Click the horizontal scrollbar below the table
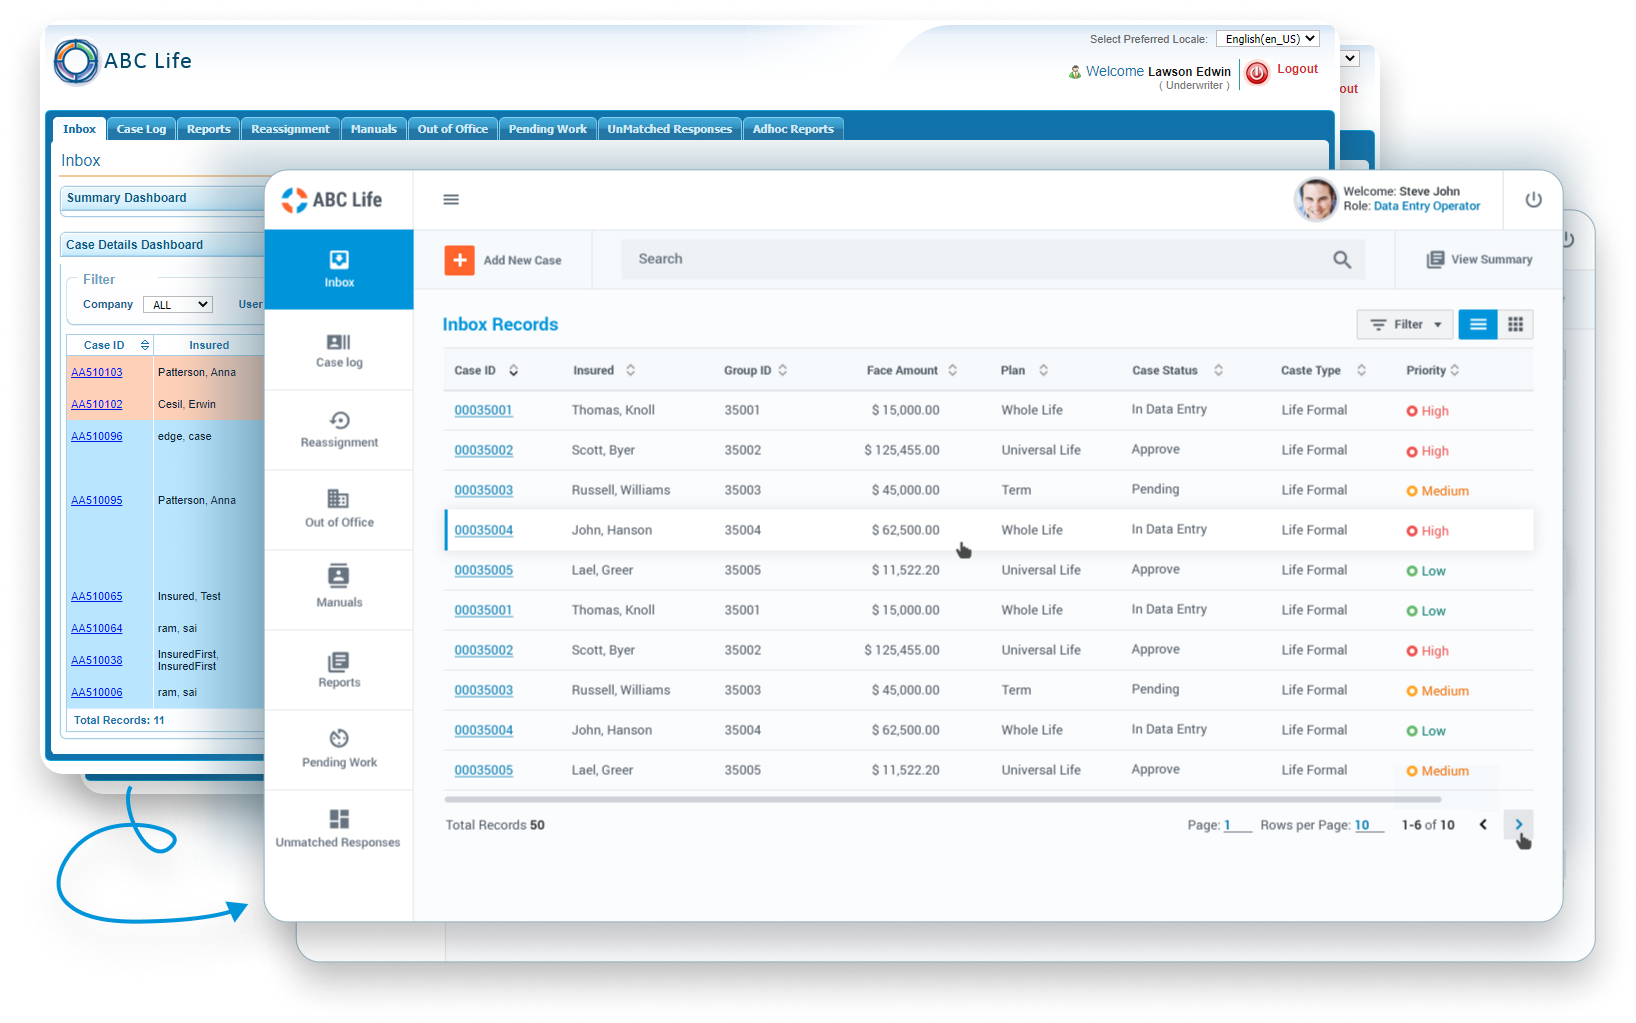The image size is (1636, 1023). pos(942,800)
